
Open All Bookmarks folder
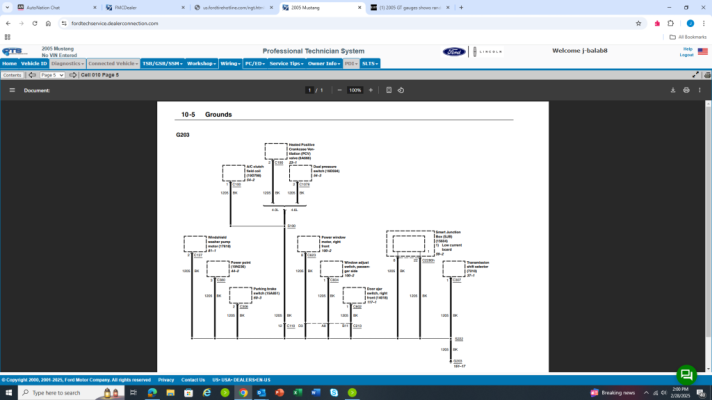[688, 37]
